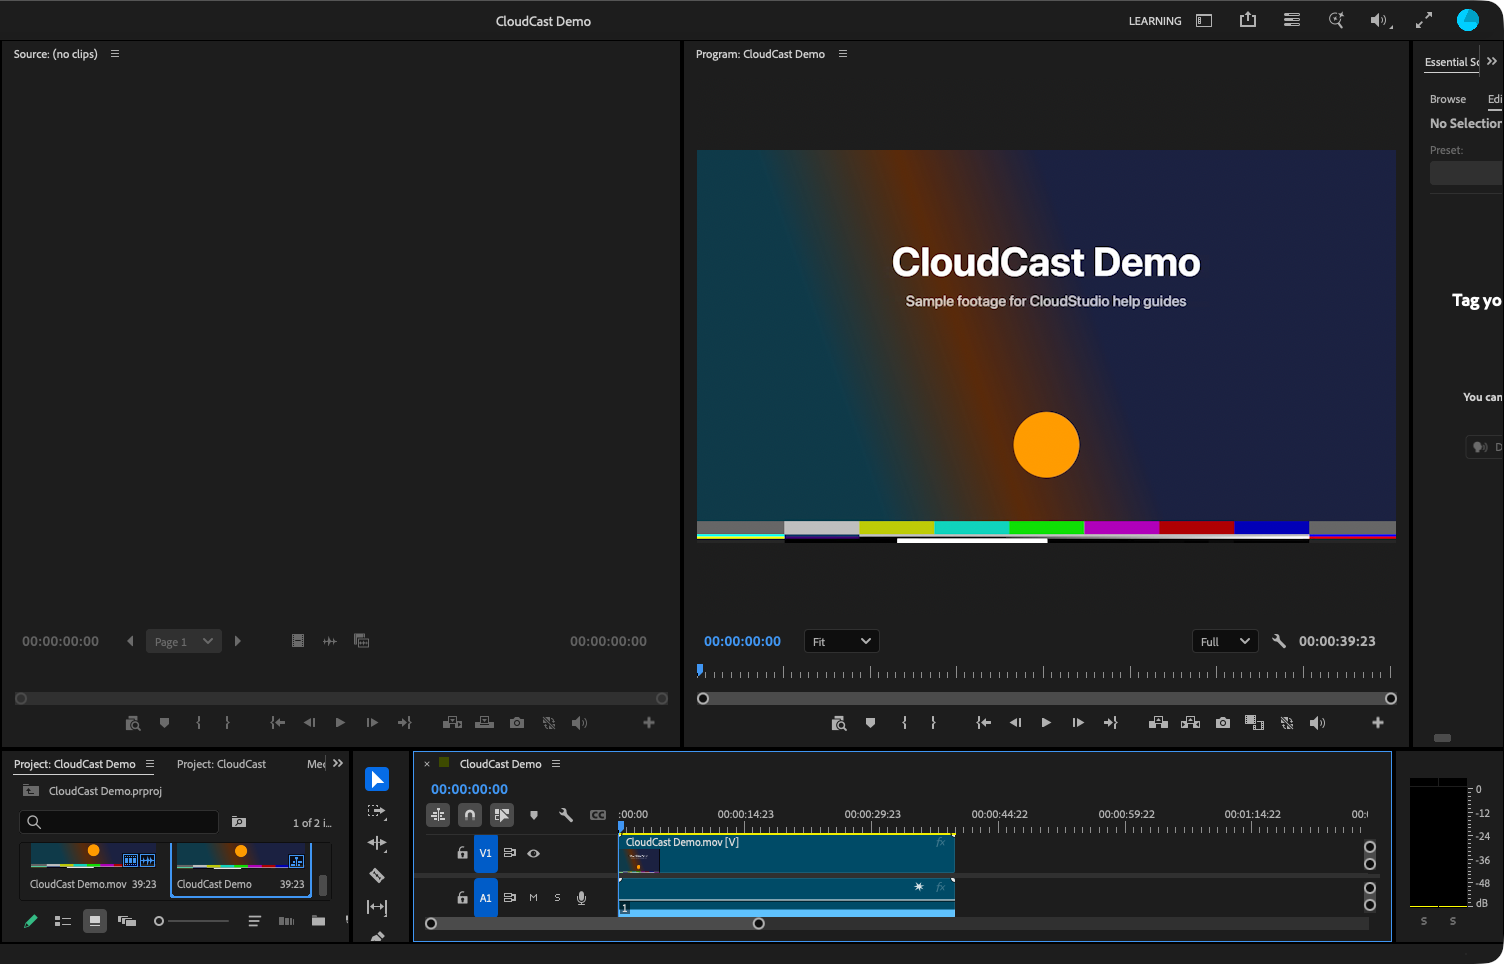Open the Full playback resolution dropdown
The height and width of the screenshot is (964, 1504).
[x=1225, y=641]
